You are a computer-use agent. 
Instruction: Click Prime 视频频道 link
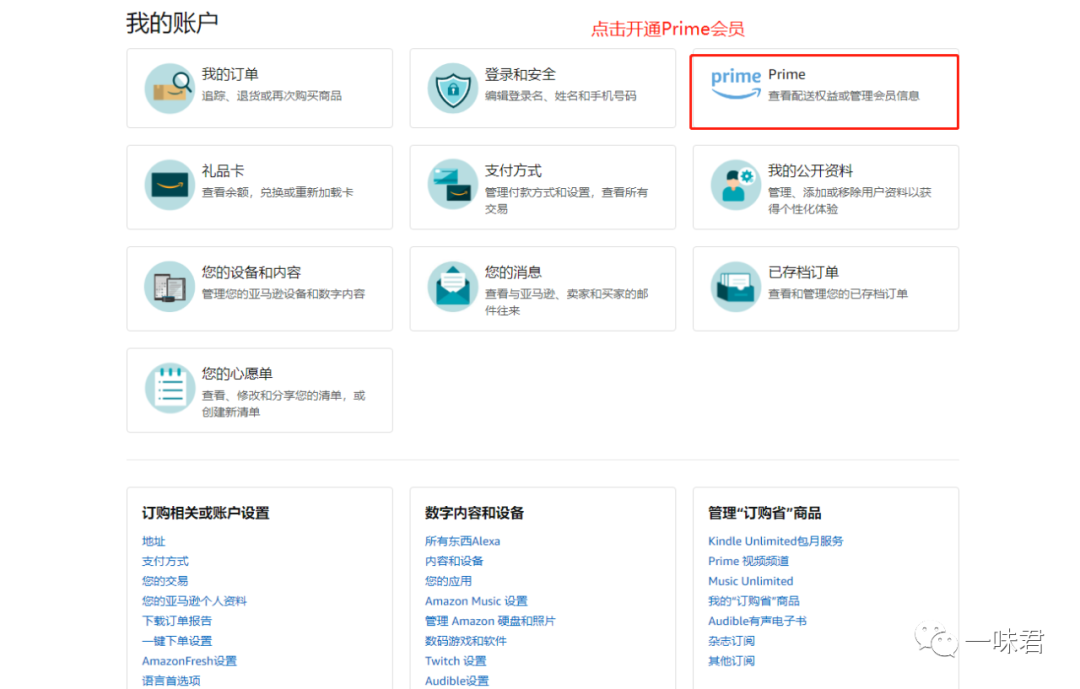[x=749, y=562]
